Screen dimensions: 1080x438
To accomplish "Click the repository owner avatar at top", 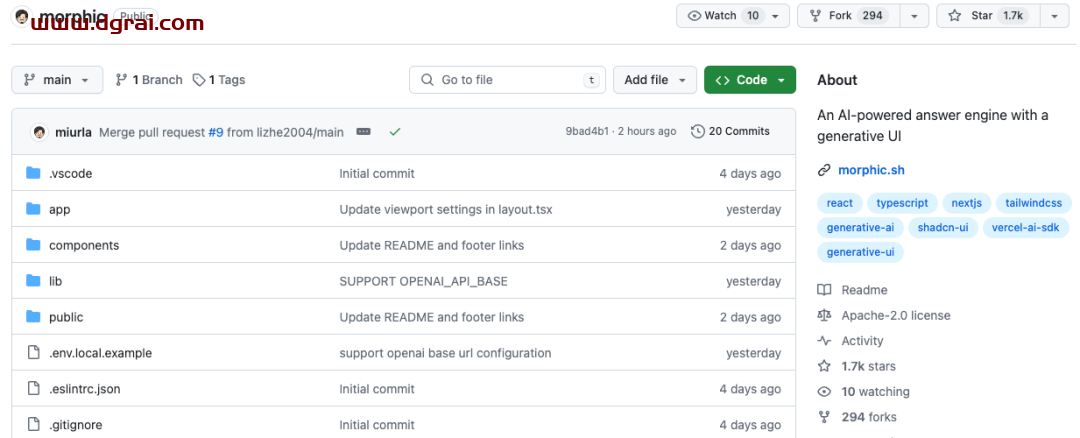I will coord(22,15).
